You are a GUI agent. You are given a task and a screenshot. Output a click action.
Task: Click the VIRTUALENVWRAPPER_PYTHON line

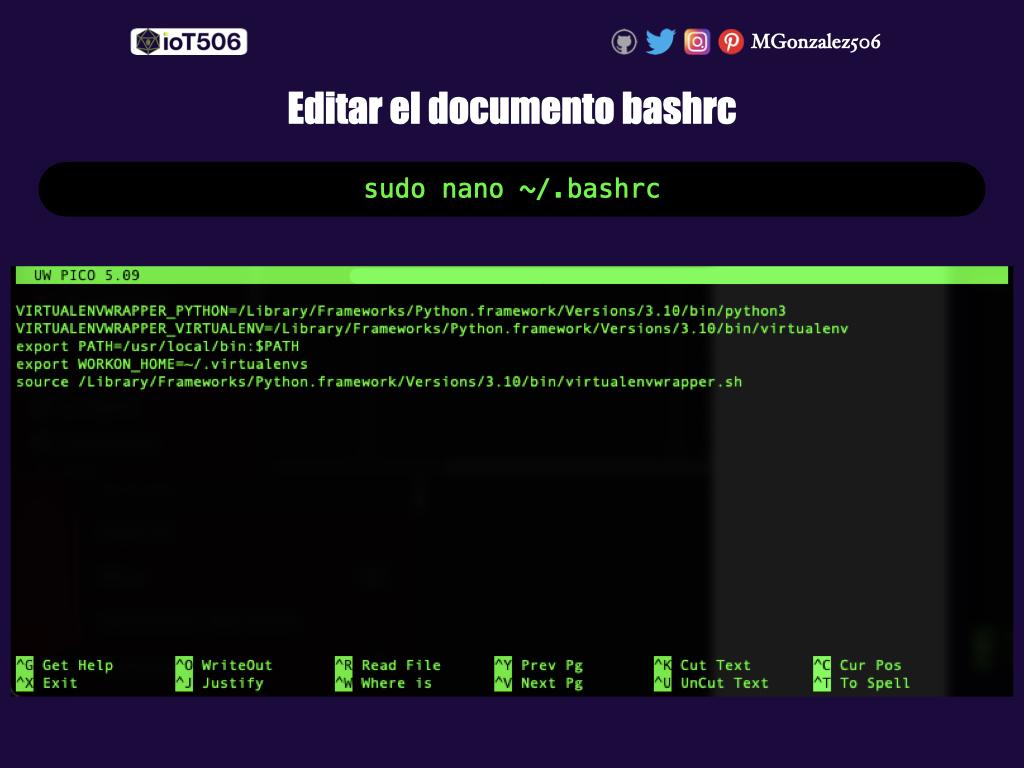coord(401,311)
